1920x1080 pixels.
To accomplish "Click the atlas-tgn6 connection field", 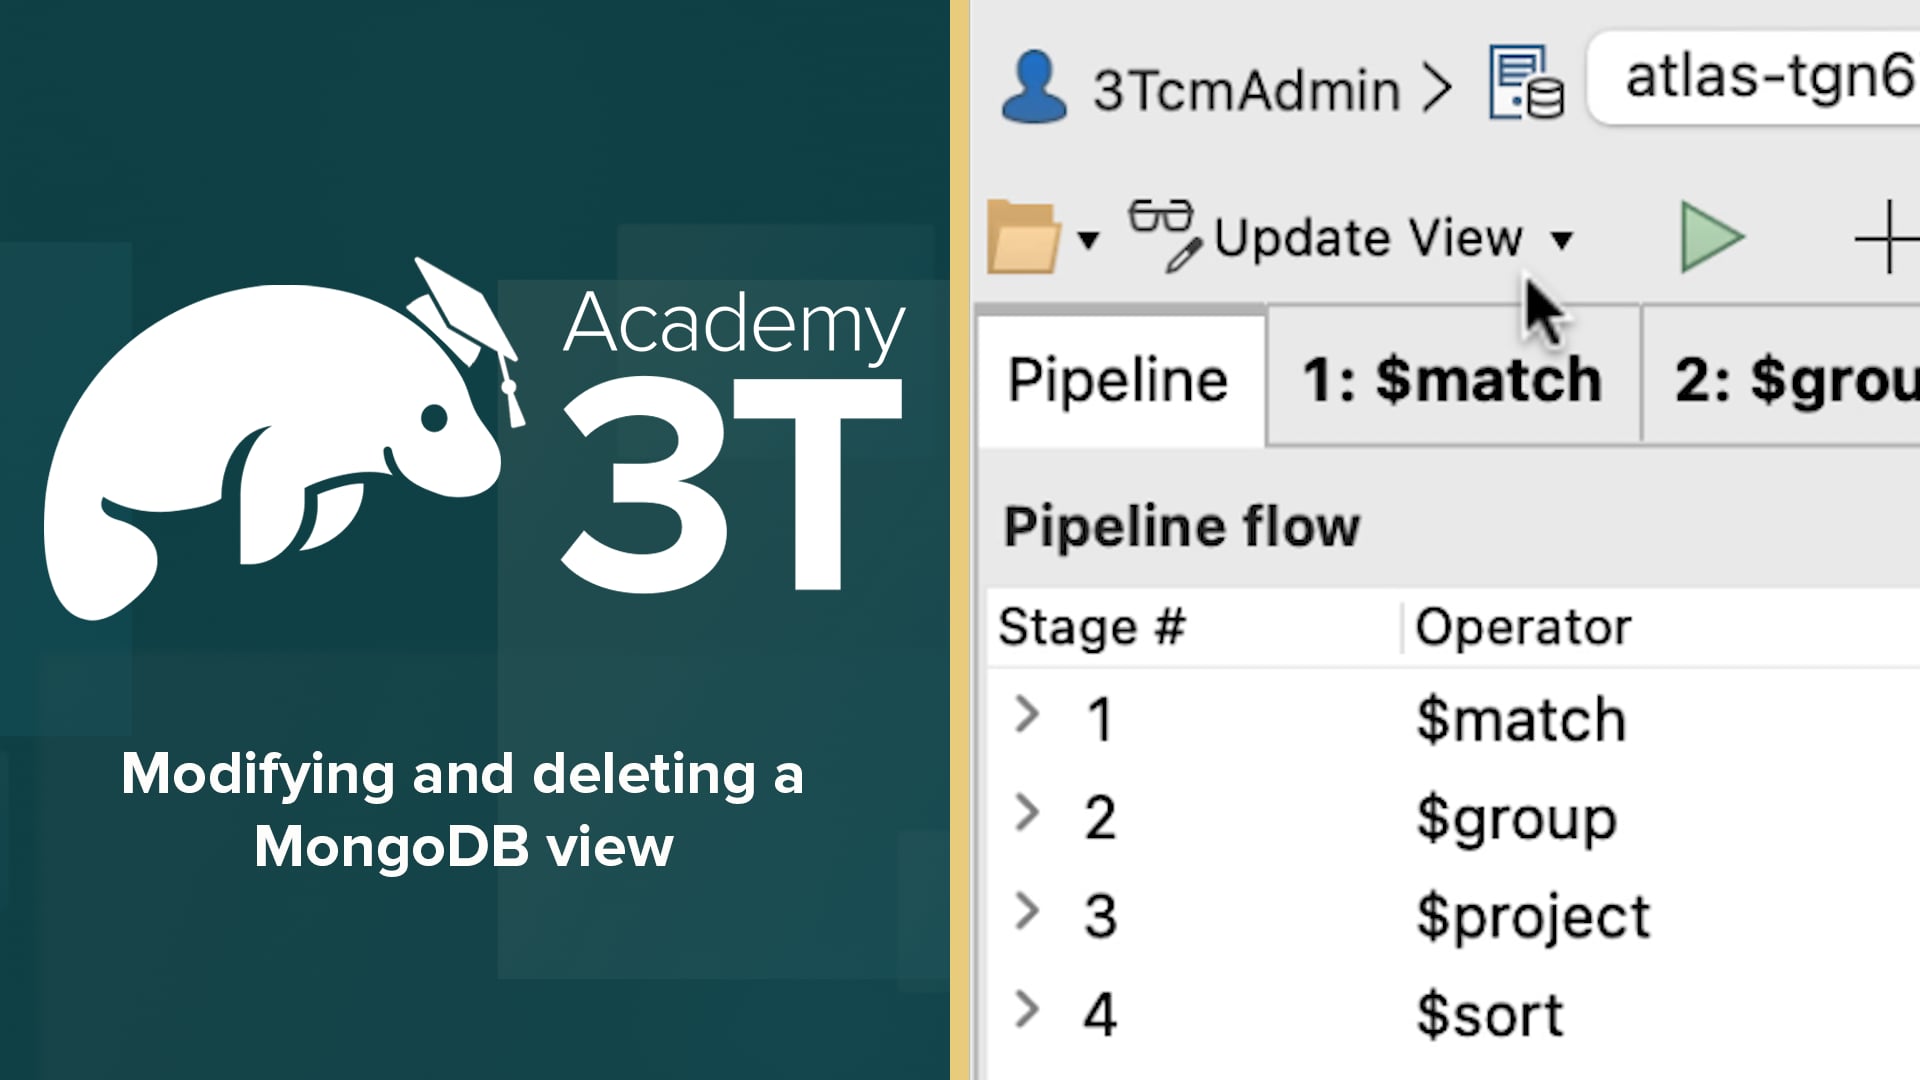I will 1754,78.
